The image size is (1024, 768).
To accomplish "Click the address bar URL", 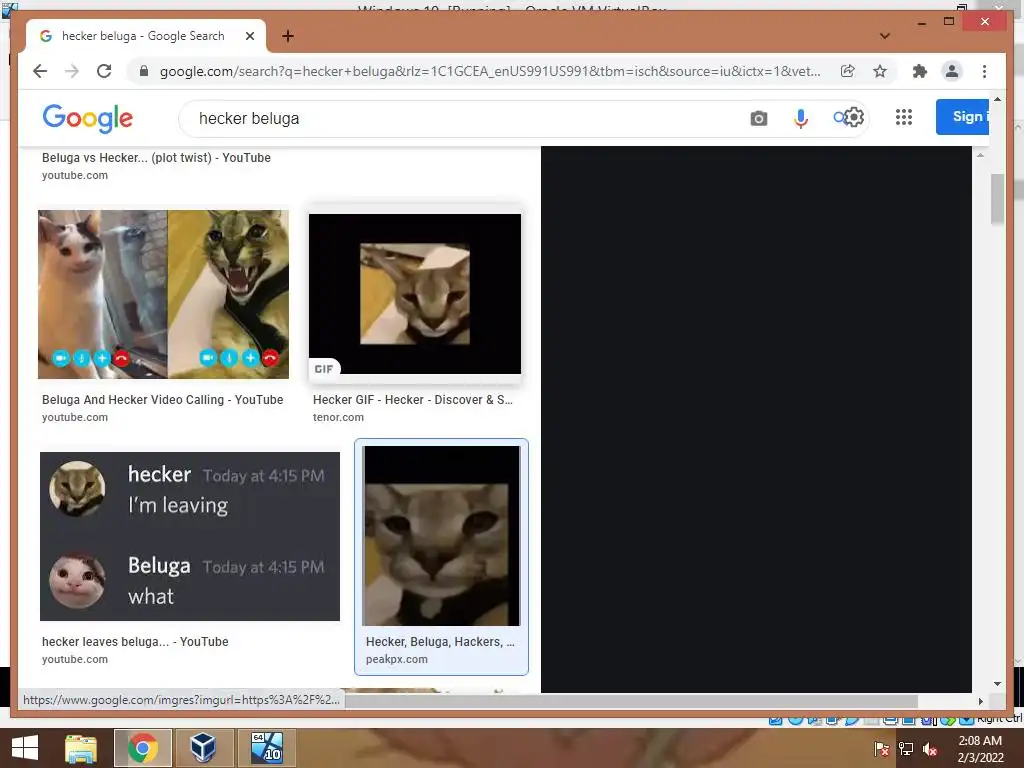I will click(490, 71).
